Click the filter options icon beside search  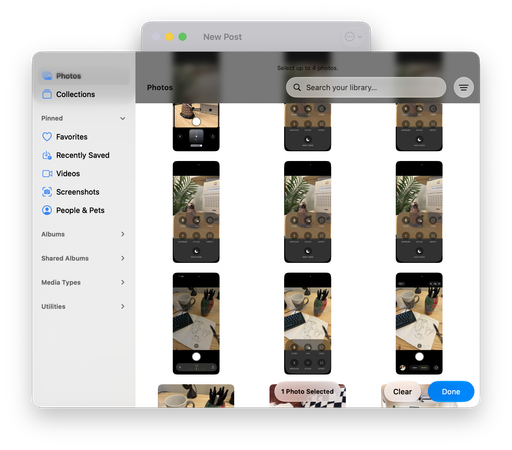pyautogui.click(x=463, y=88)
